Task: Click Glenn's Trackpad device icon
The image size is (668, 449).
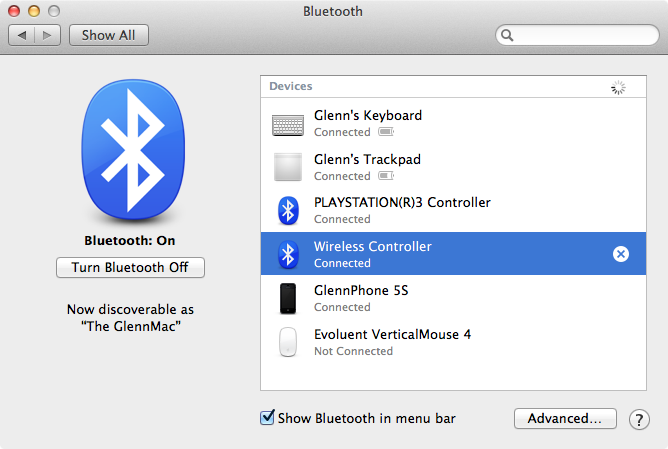Action: (288, 167)
